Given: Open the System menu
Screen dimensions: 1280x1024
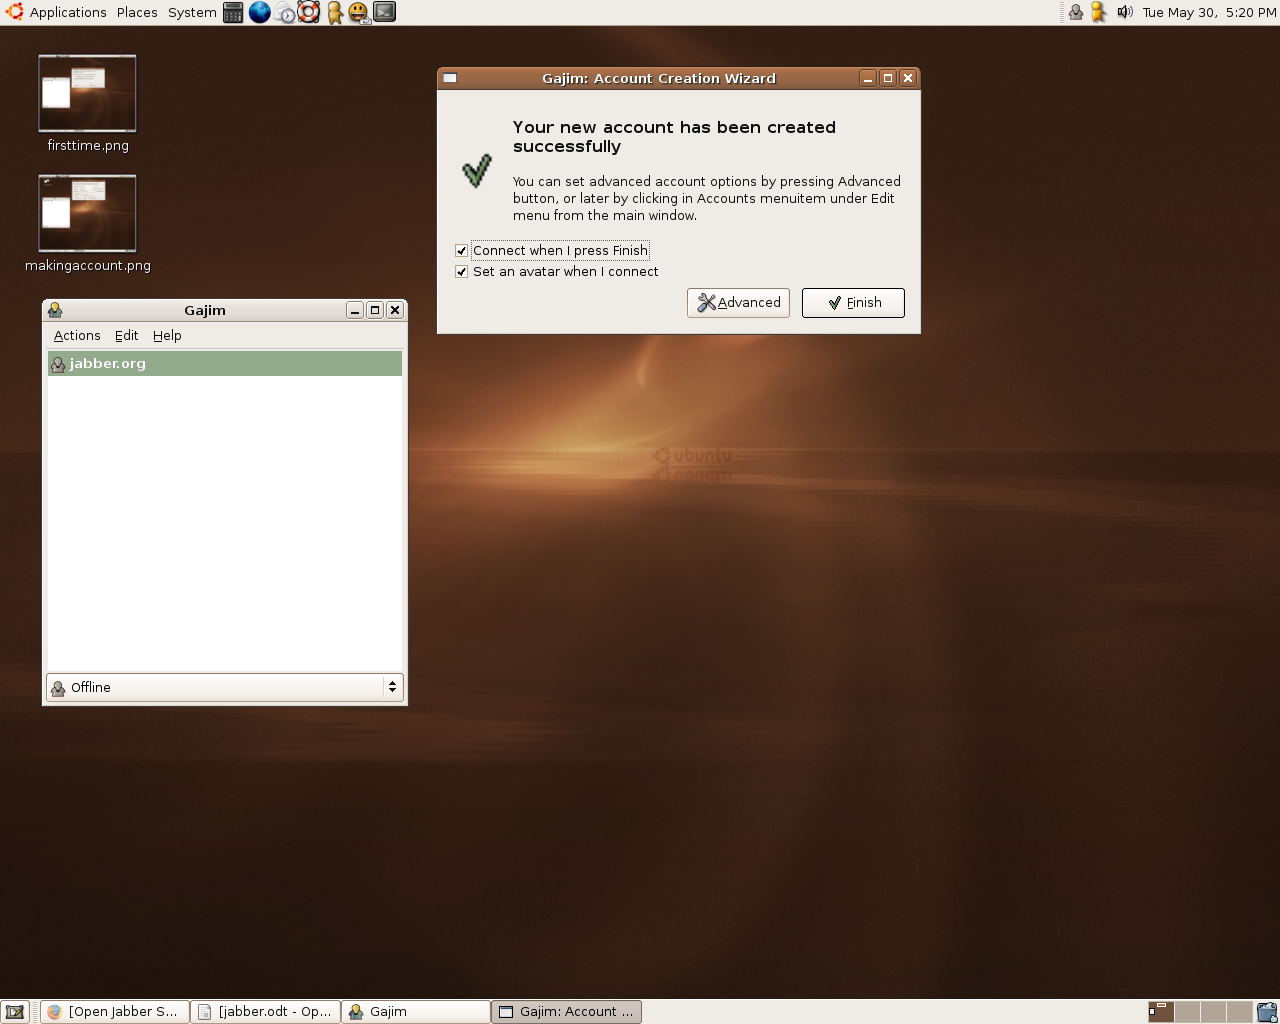Looking at the screenshot, I should tap(192, 12).
